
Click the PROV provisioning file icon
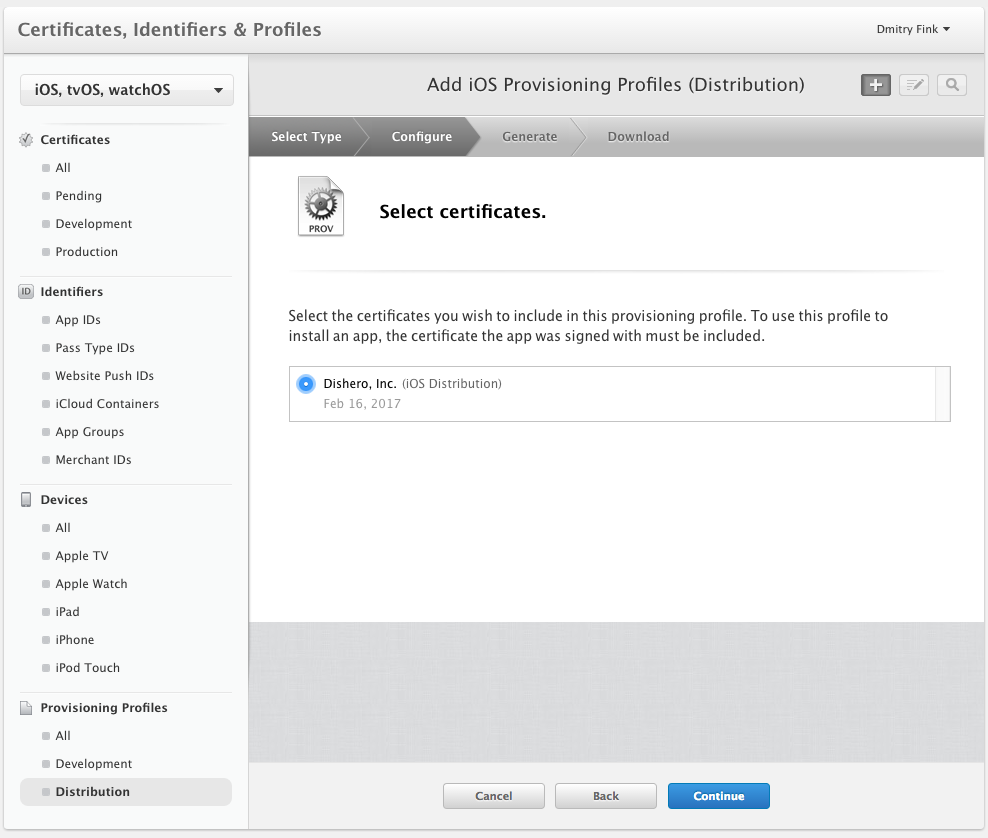pos(320,207)
